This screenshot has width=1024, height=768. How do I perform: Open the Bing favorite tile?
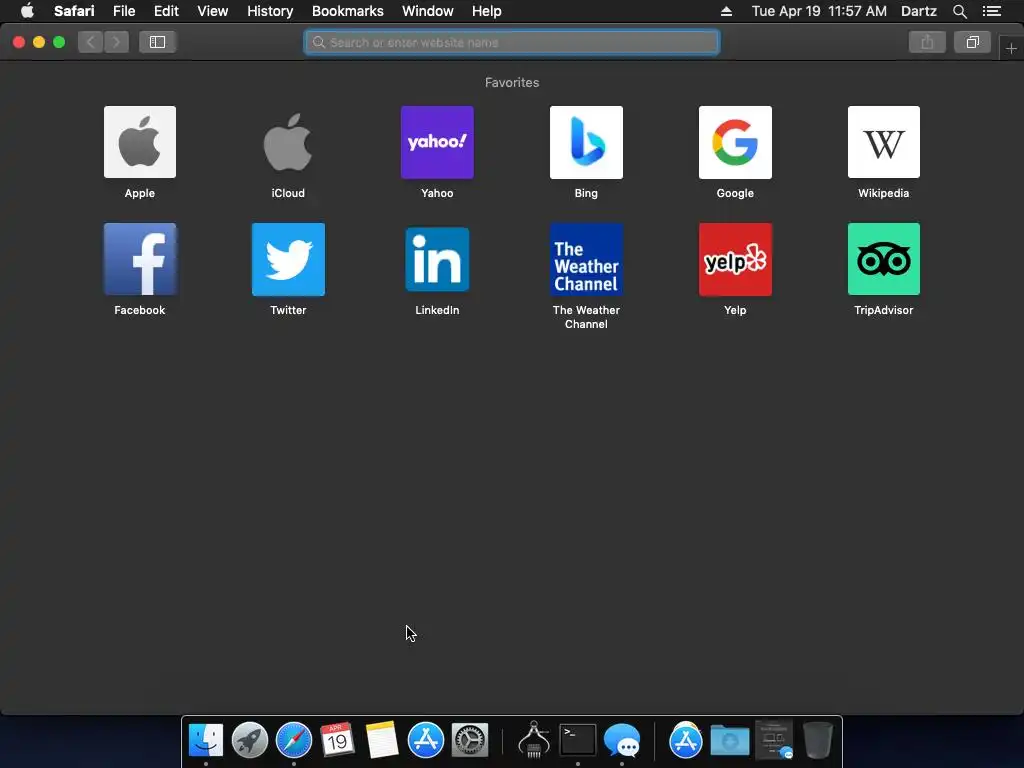[586, 142]
